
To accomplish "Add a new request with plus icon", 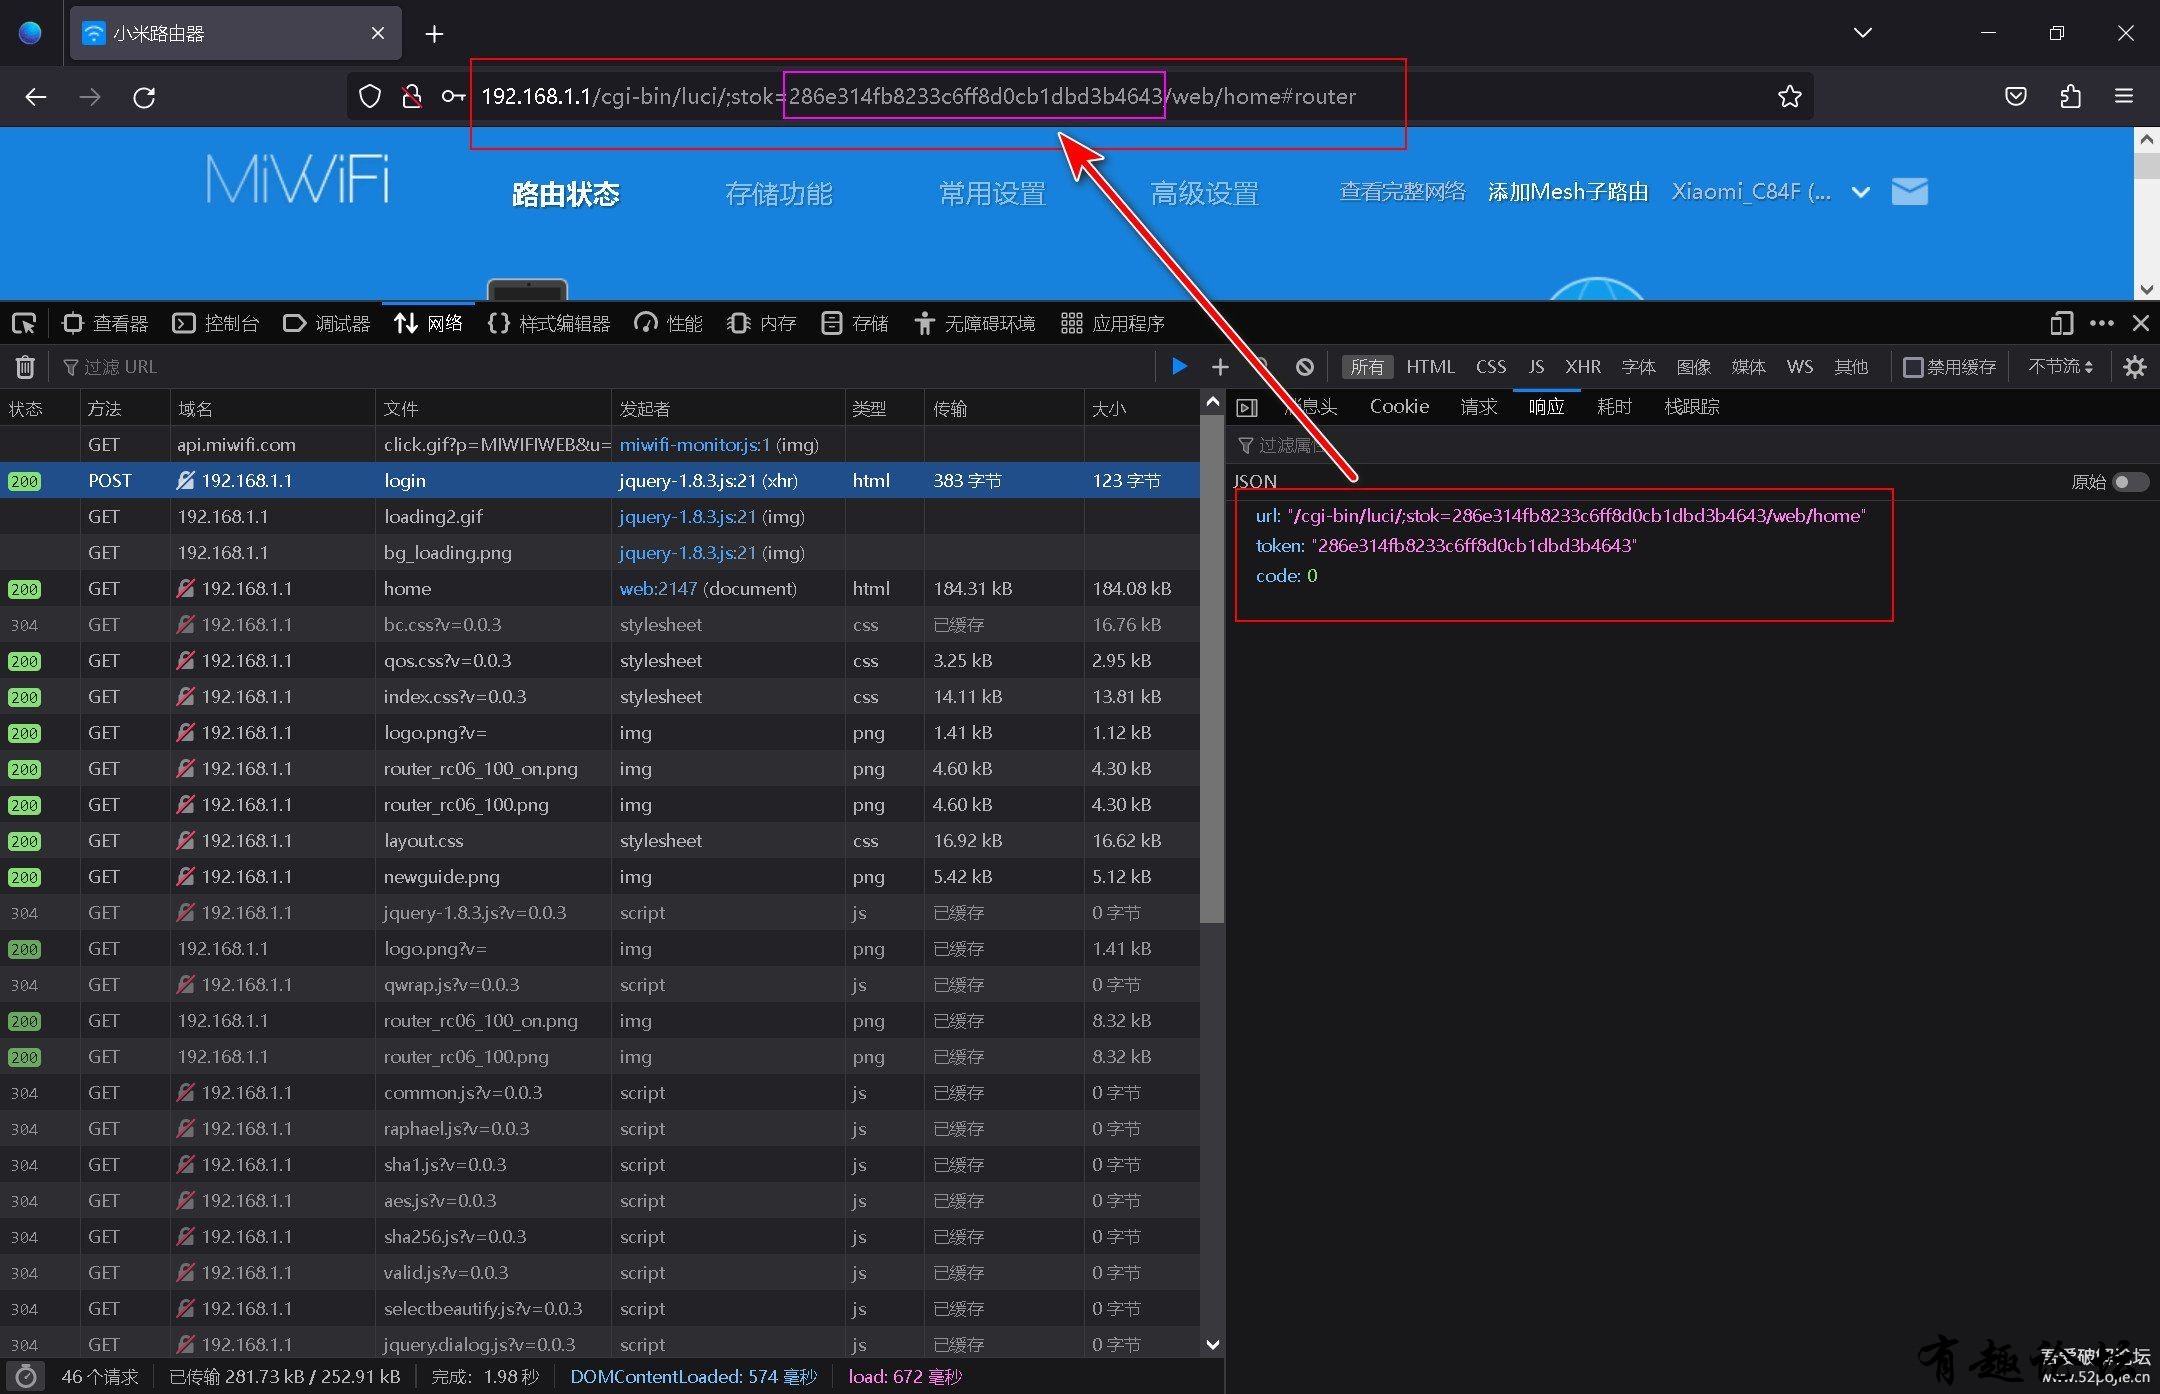I will pyautogui.click(x=1220, y=367).
